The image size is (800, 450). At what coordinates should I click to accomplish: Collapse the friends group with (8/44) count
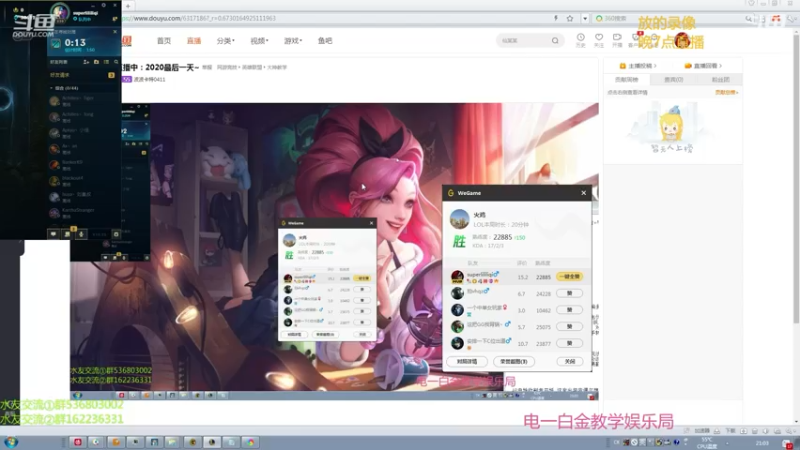click(65, 88)
